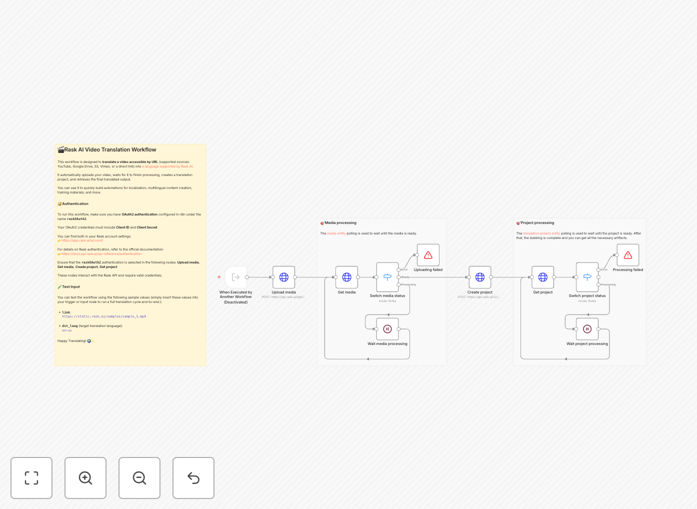
Task: Click the Switch project status label
Action: [587, 296]
